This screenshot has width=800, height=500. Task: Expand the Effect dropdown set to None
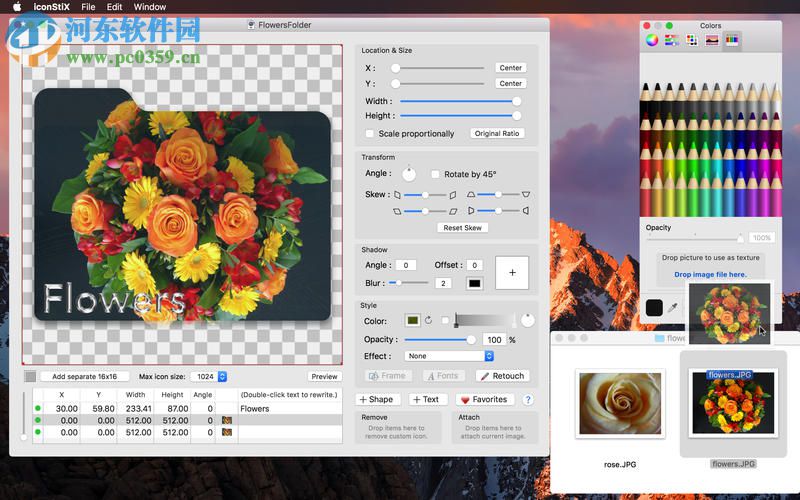click(449, 356)
